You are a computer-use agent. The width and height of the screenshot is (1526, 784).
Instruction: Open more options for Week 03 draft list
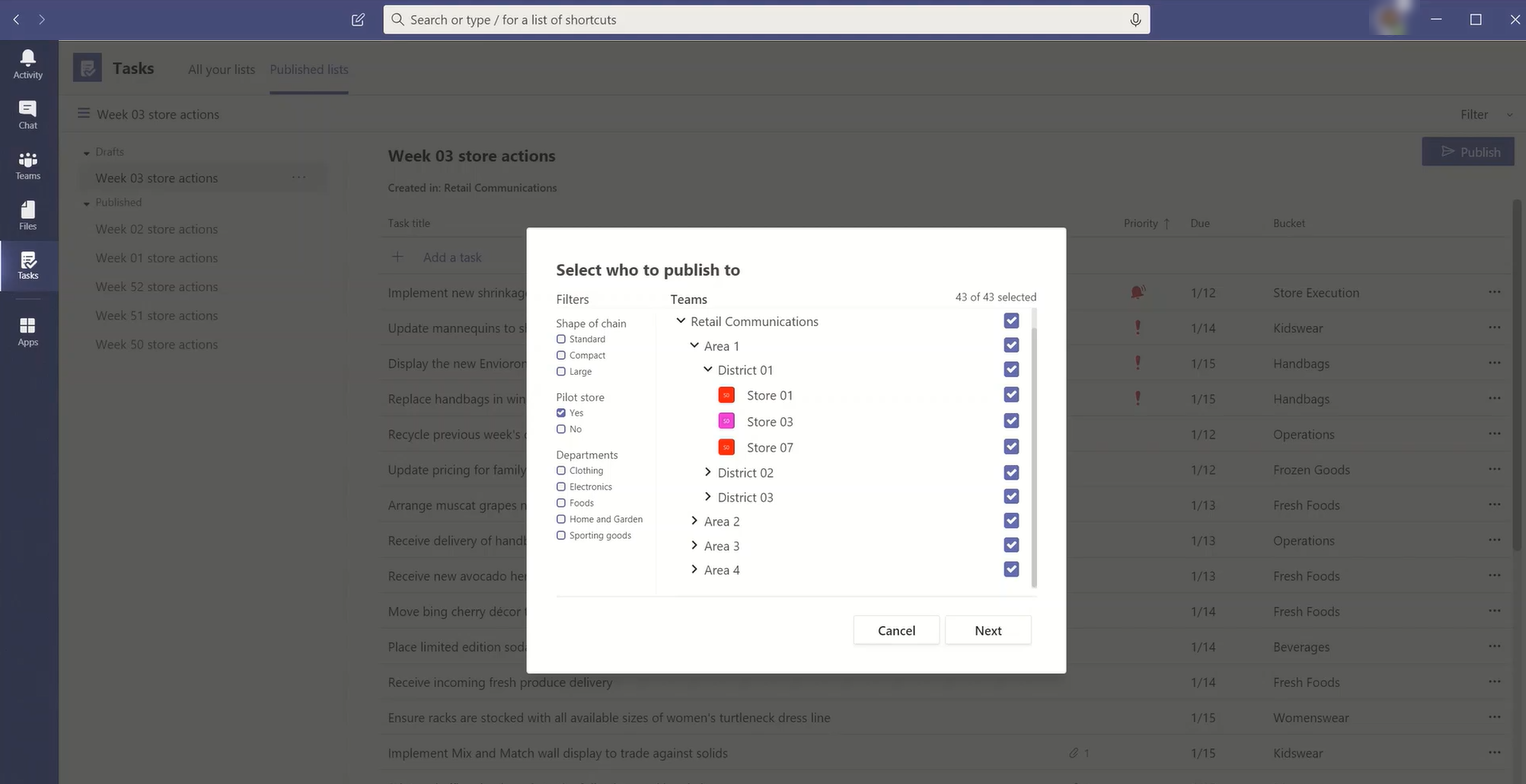tap(299, 177)
